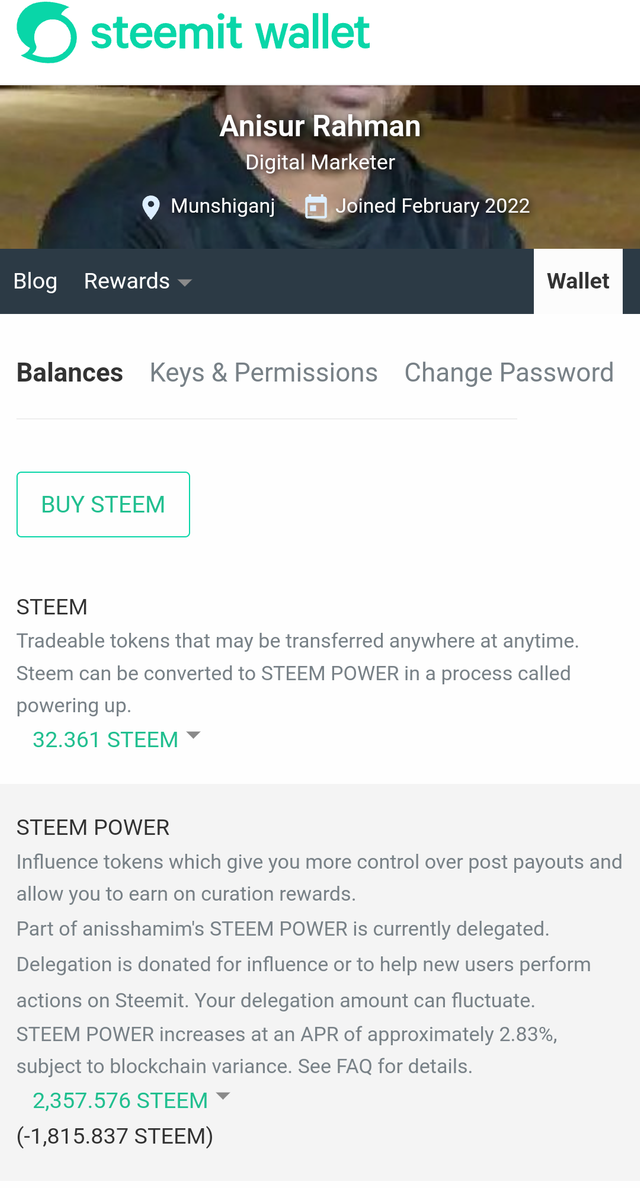The image size is (640, 1188).
Task: Open Keys & Permissions
Action: point(263,373)
